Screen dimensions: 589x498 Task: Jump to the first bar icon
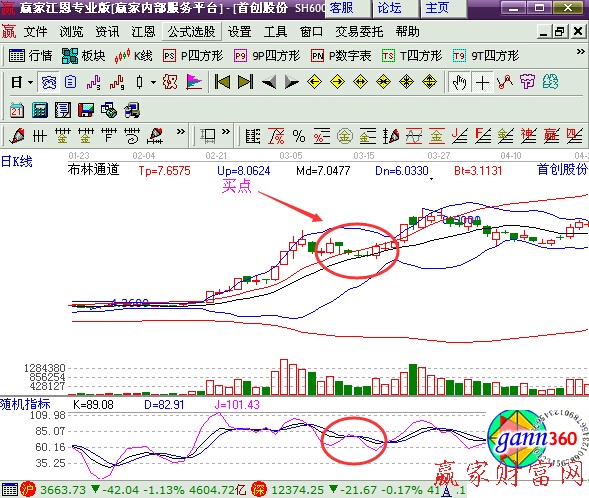pos(222,82)
